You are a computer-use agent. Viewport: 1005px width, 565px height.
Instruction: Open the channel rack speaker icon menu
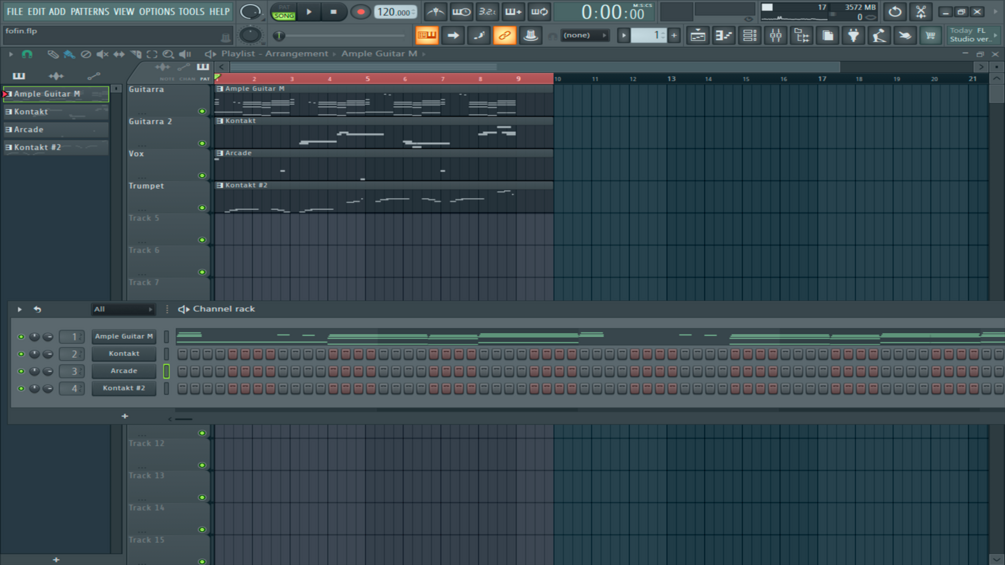click(183, 309)
